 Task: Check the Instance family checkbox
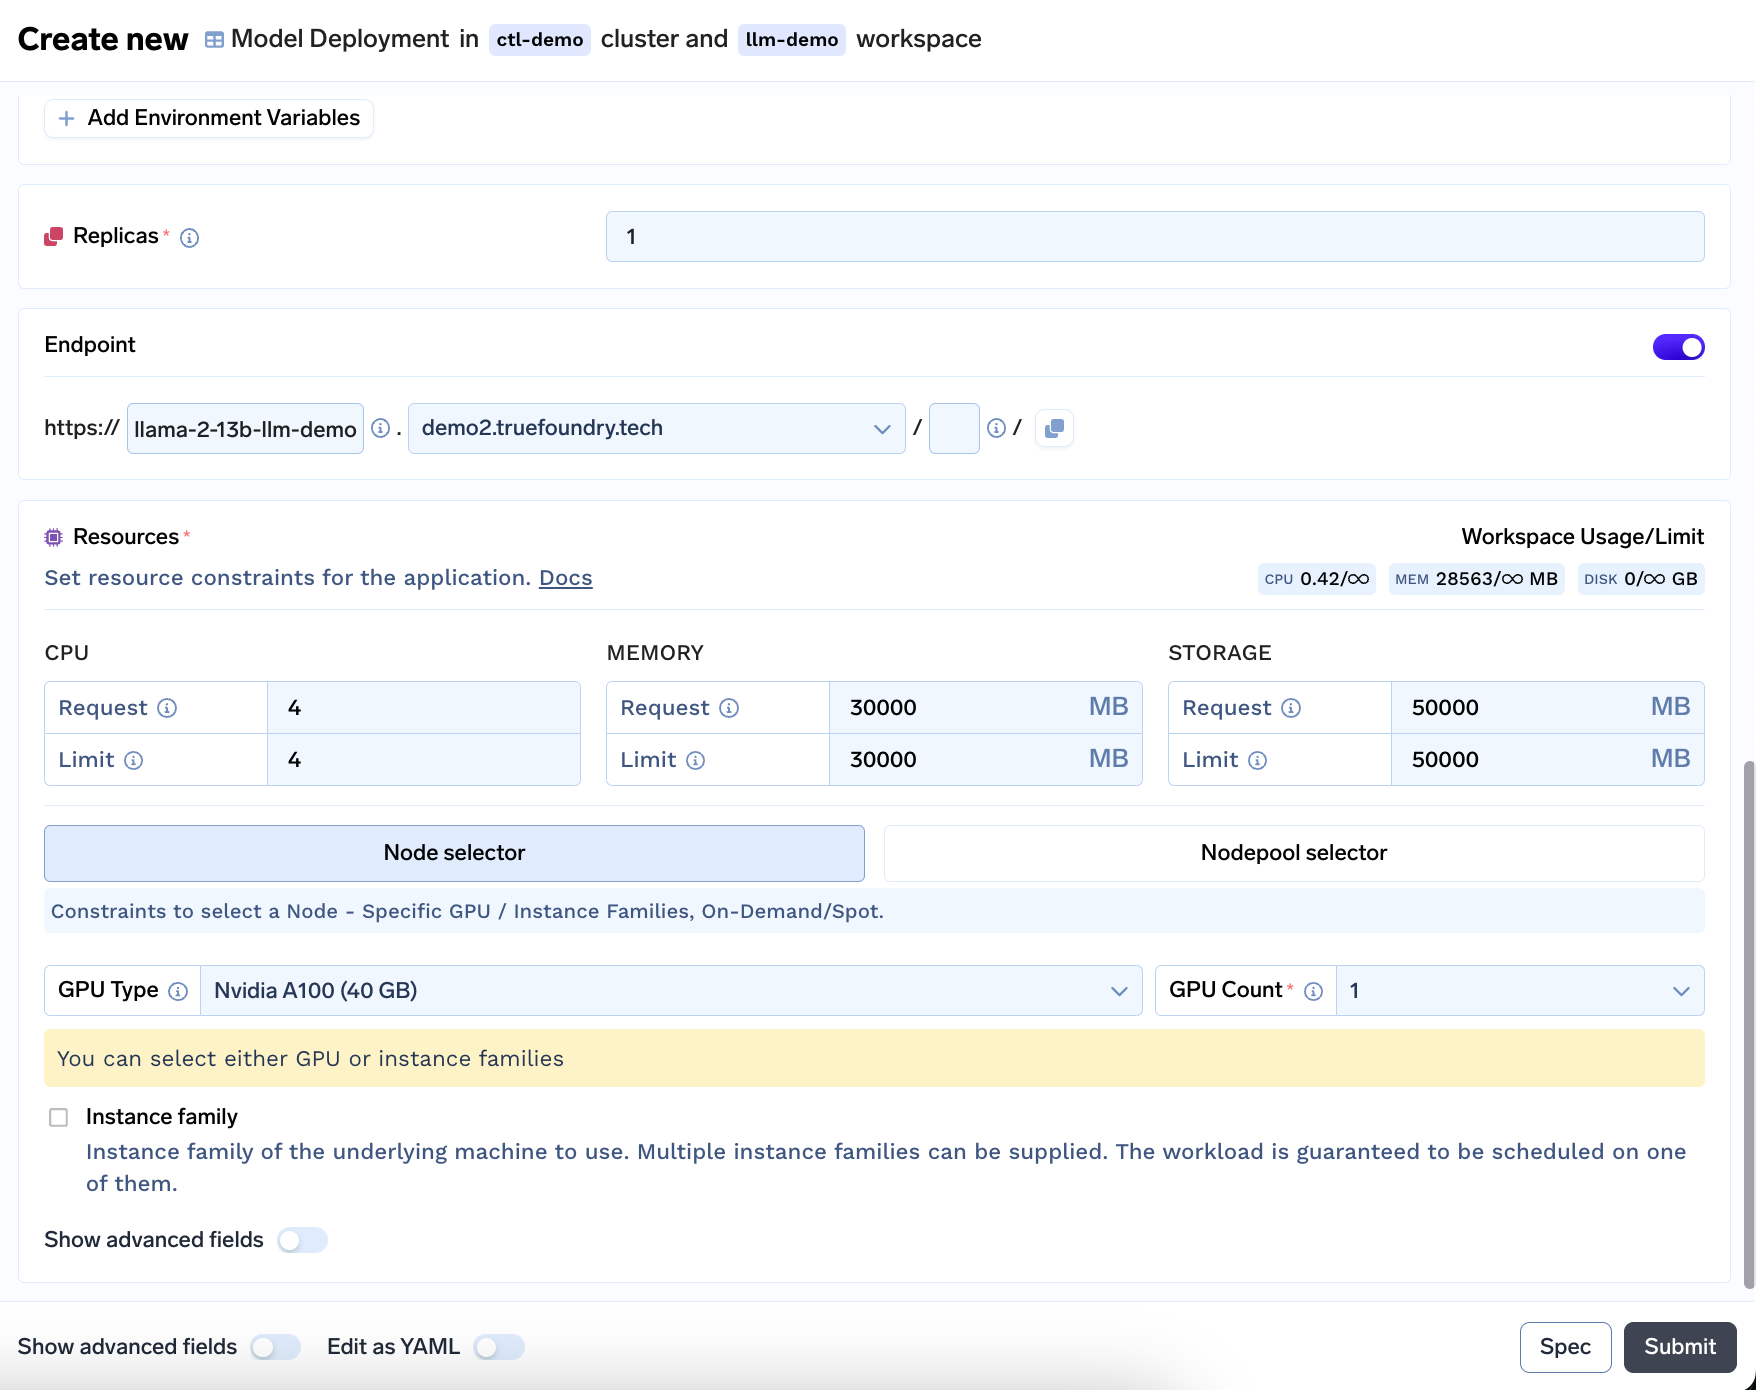tap(59, 1117)
